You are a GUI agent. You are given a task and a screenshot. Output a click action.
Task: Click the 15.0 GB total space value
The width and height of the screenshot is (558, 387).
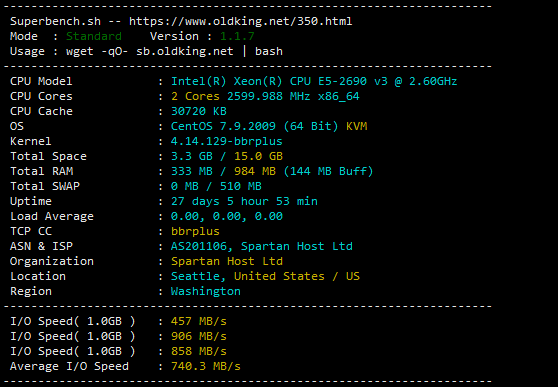pyautogui.click(x=258, y=156)
